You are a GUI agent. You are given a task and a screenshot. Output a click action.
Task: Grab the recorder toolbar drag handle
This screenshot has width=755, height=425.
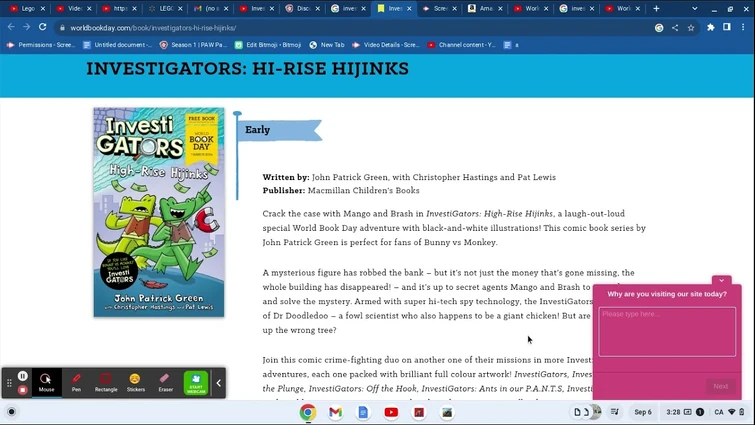pos(9,383)
